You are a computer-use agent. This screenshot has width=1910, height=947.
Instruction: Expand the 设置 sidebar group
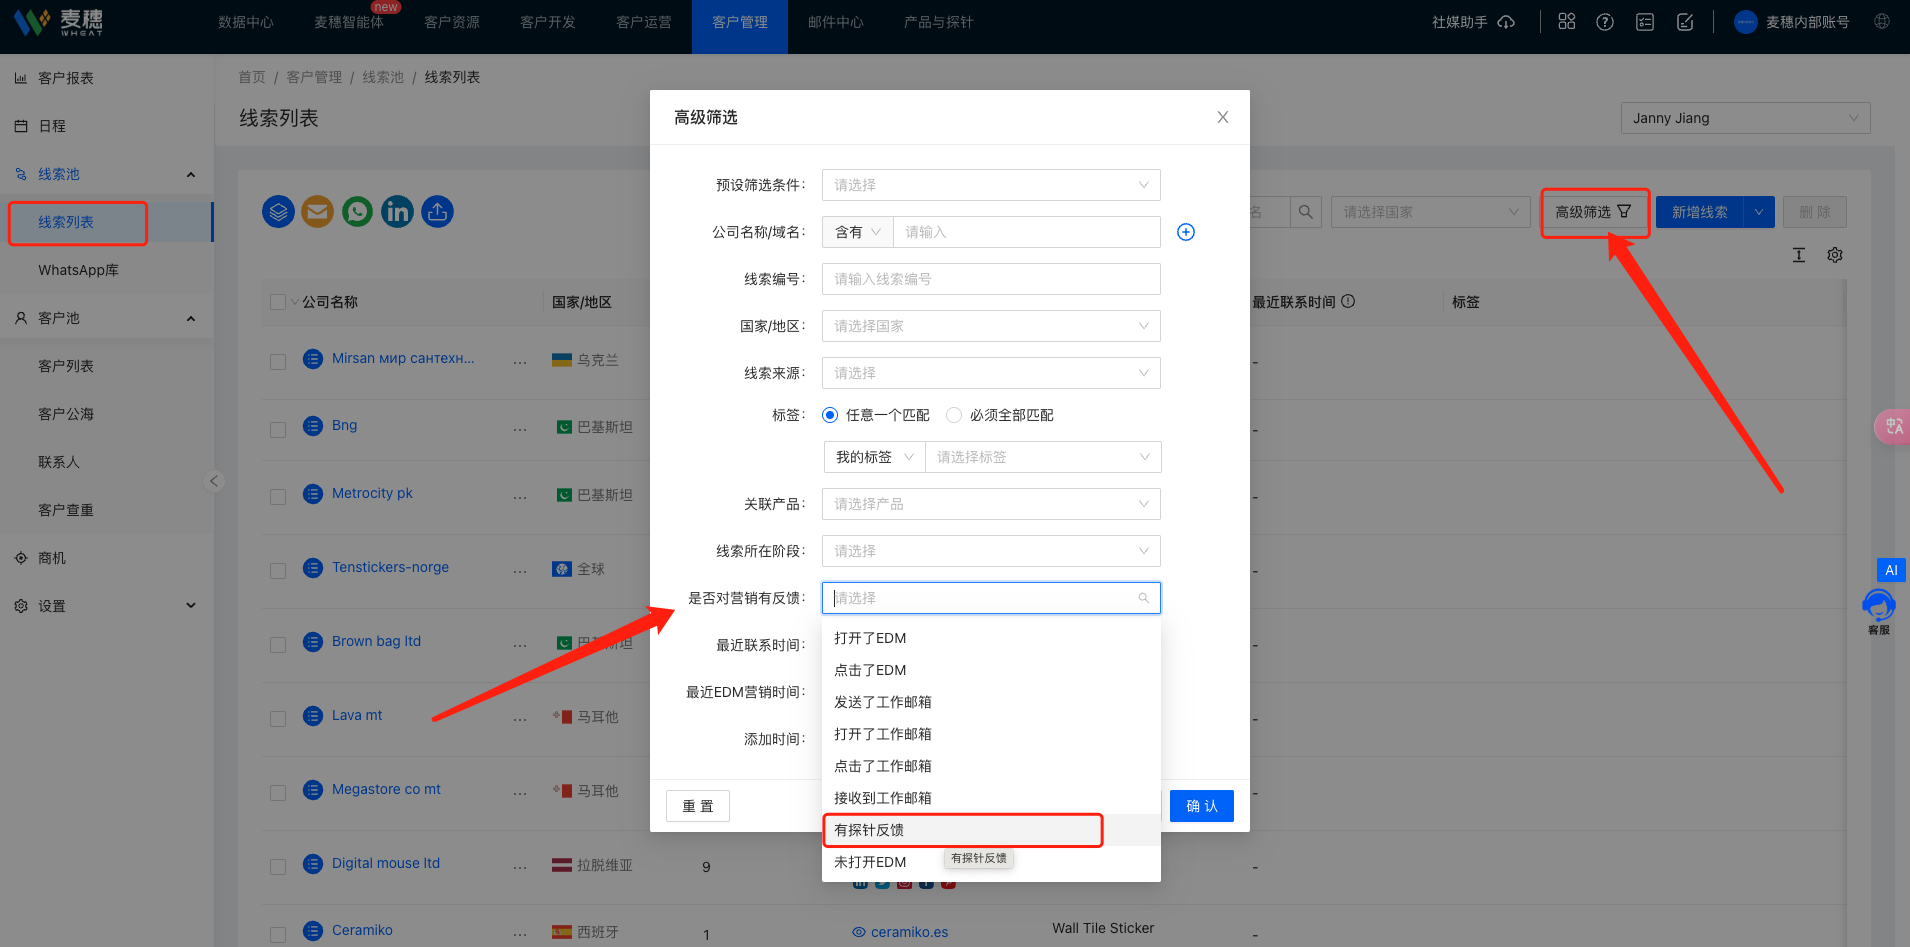[191, 606]
